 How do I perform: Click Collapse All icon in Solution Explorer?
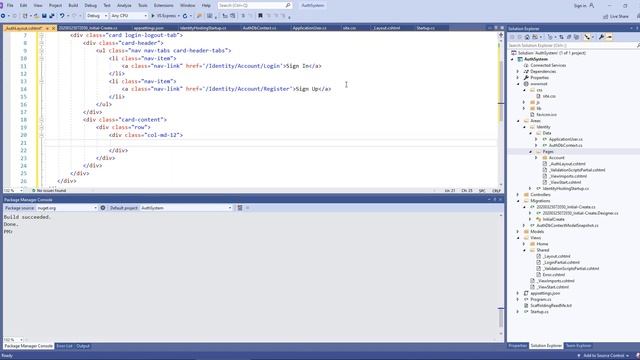pyautogui.click(x=569, y=37)
